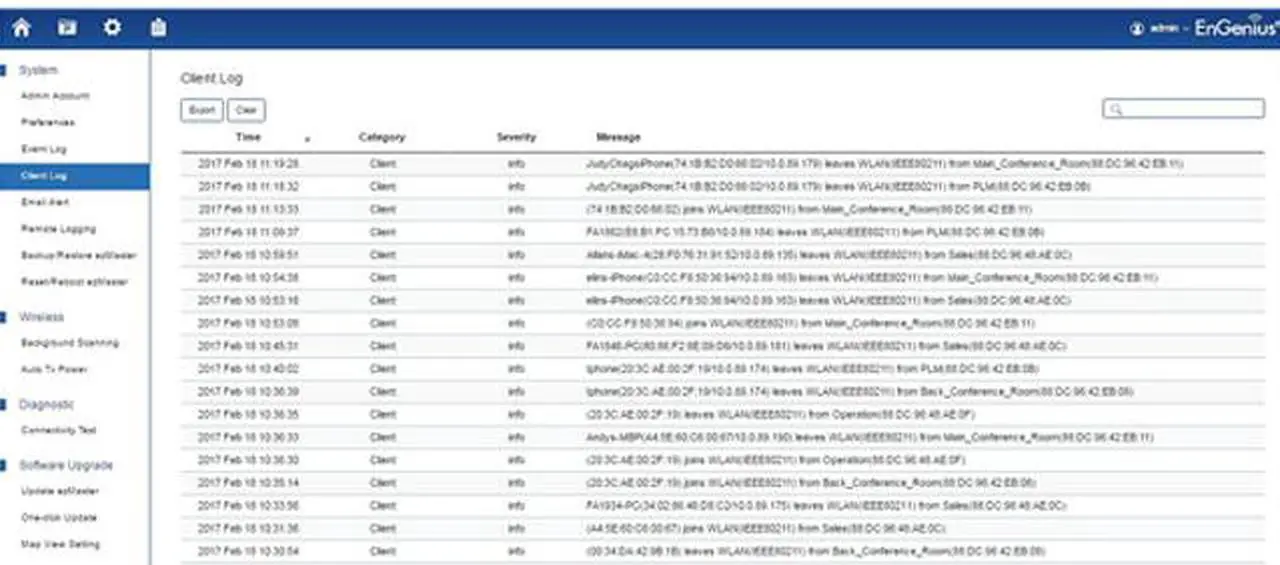
Task: Click the message starting with Andys-MBP
Action: 870,437
